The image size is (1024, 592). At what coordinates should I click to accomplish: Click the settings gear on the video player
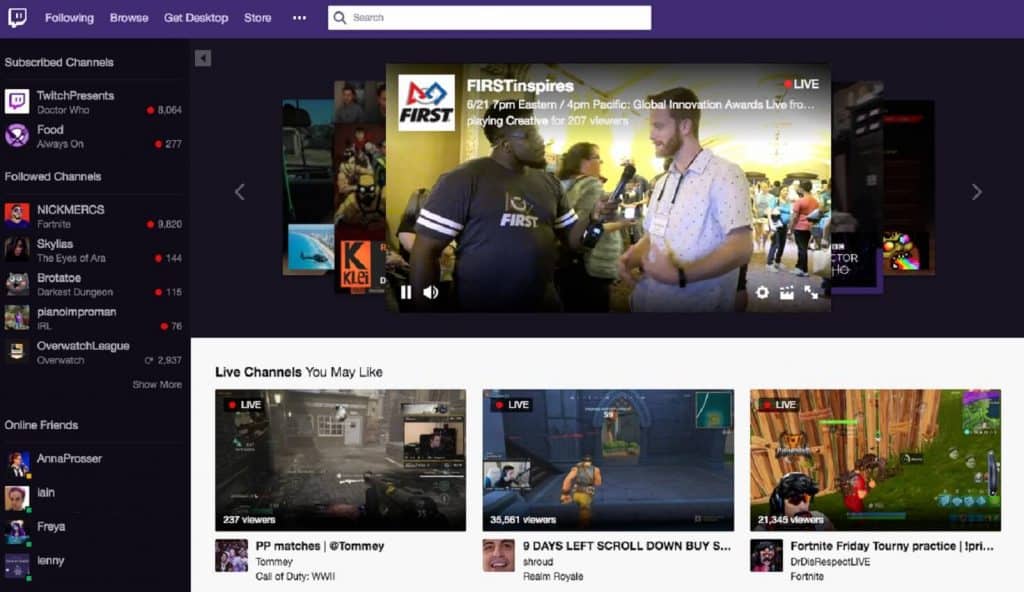click(x=762, y=292)
